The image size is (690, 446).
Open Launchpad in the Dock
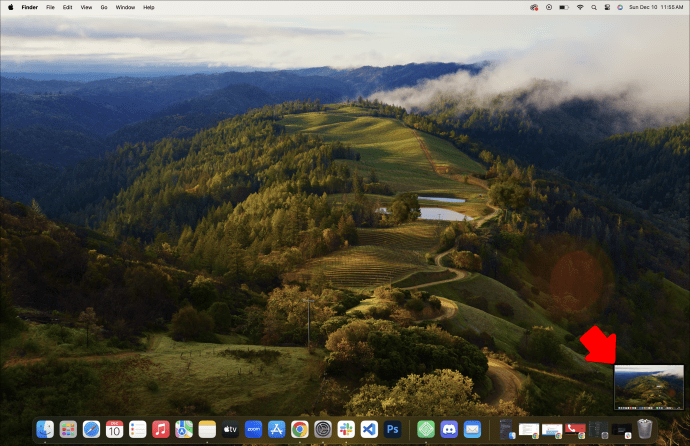tap(68, 429)
